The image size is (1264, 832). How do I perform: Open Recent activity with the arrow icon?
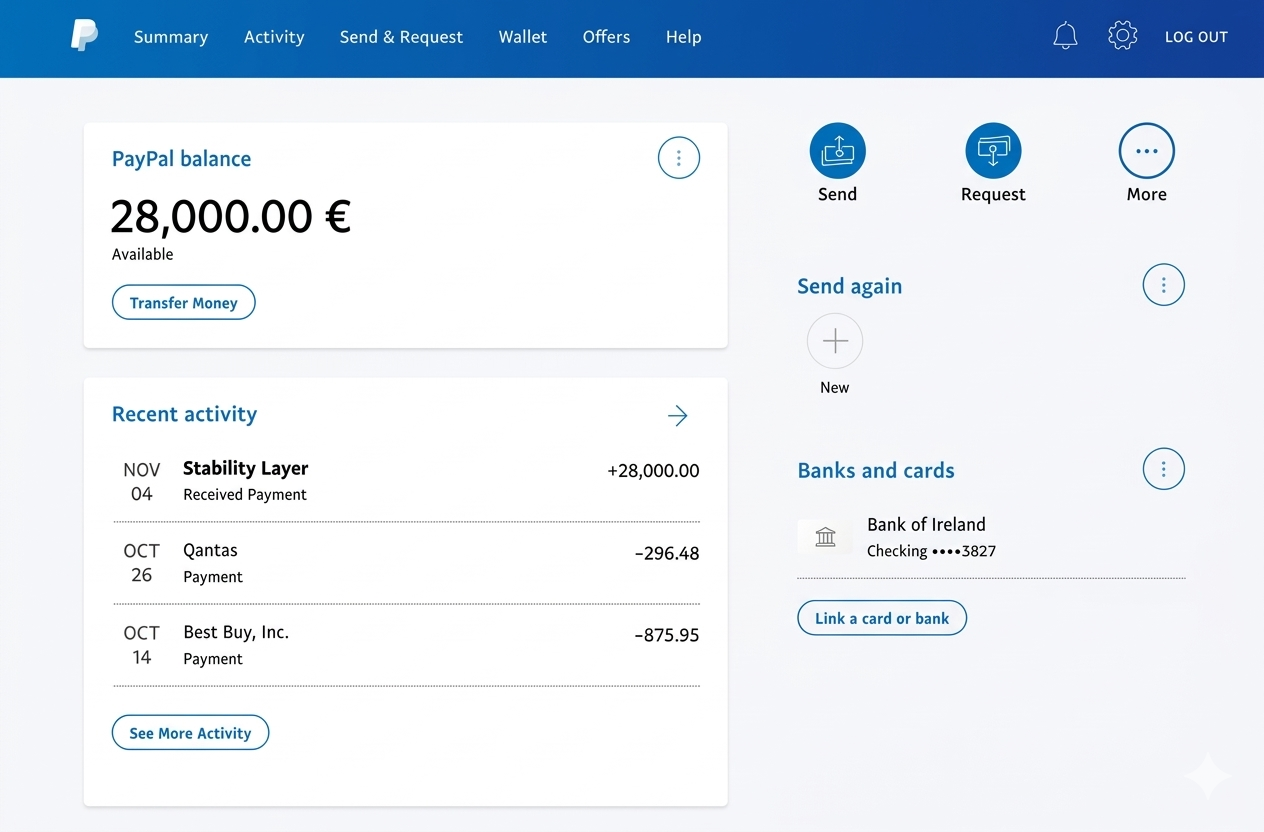[x=678, y=415]
